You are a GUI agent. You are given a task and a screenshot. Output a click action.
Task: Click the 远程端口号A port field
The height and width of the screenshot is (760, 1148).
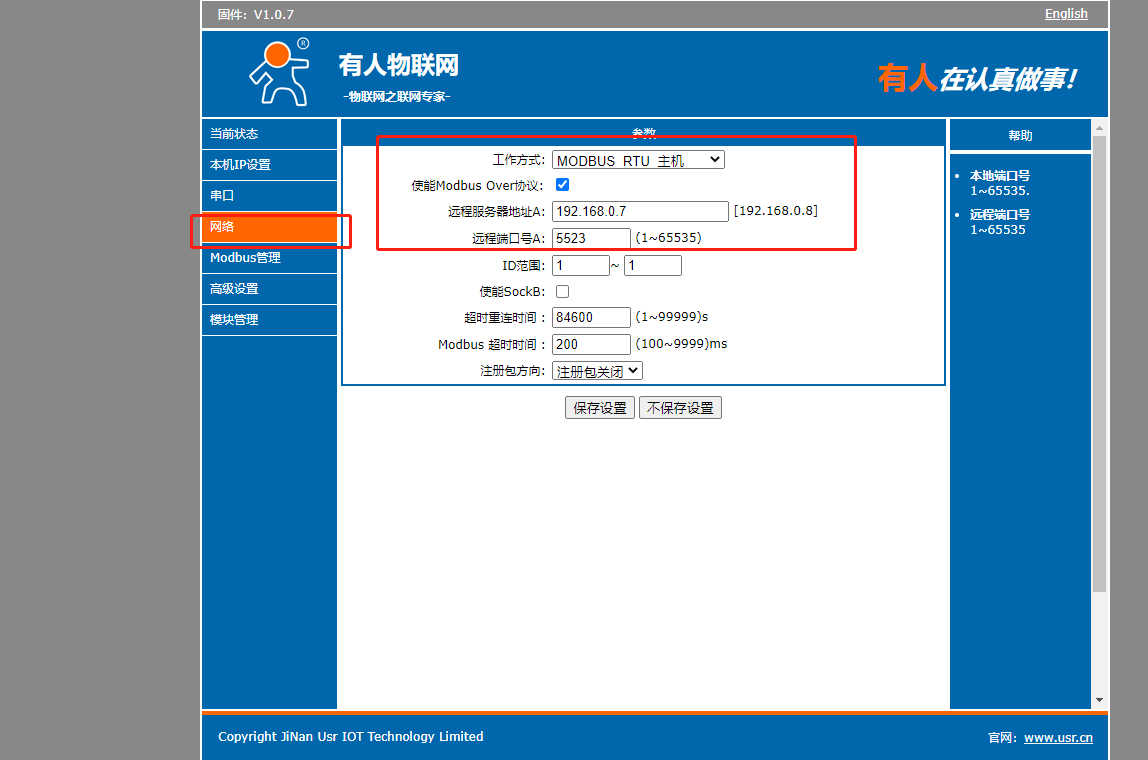click(591, 238)
